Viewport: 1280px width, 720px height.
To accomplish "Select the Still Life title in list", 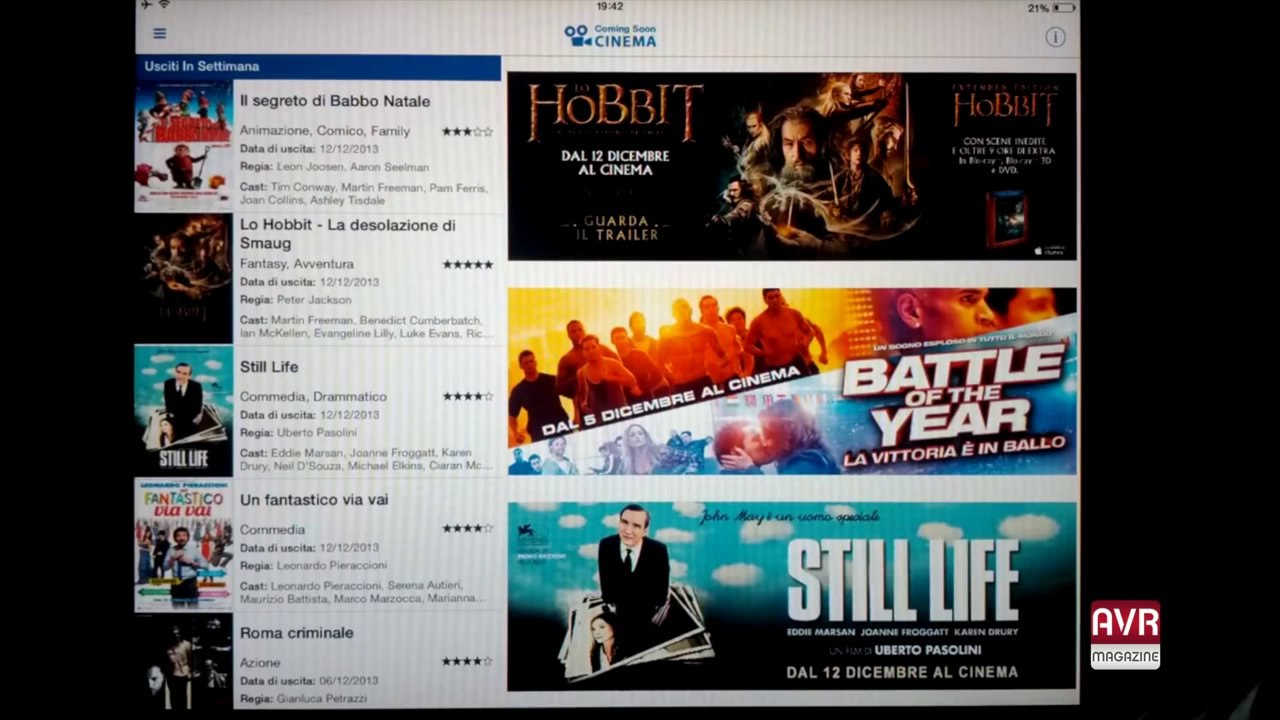I will [269, 367].
